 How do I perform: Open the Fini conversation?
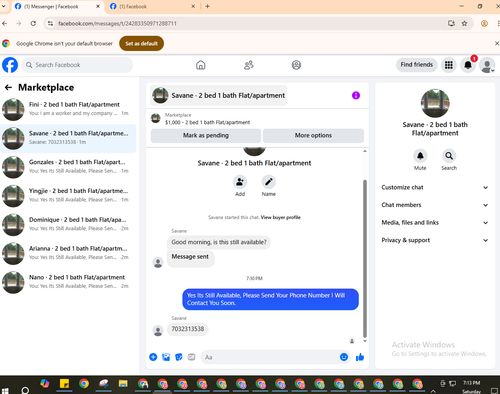tap(68, 109)
